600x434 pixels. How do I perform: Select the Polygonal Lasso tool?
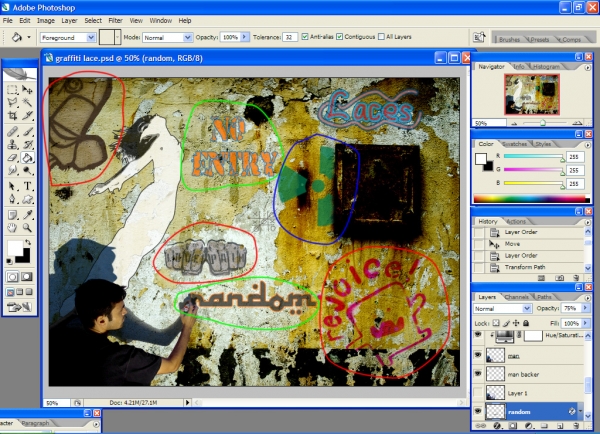[12, 102]
